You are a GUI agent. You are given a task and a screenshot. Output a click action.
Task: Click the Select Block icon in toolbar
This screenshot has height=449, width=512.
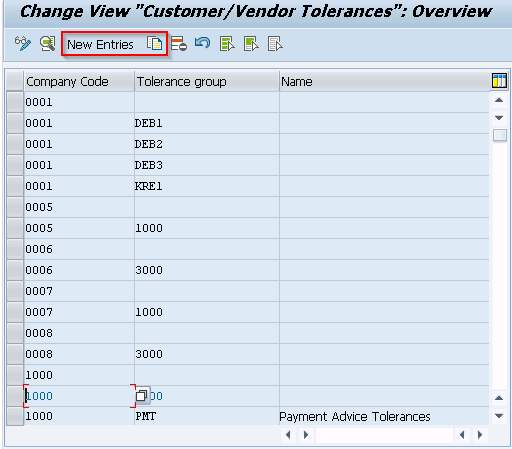pos(251,44)
